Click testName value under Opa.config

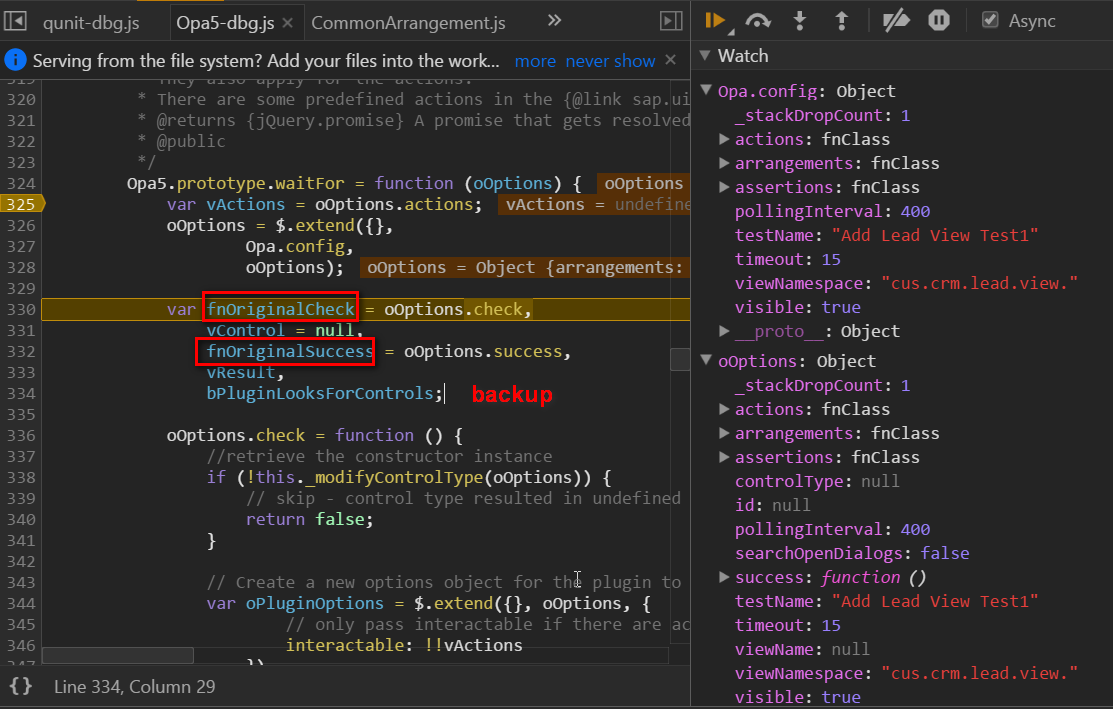coord(935,236)
